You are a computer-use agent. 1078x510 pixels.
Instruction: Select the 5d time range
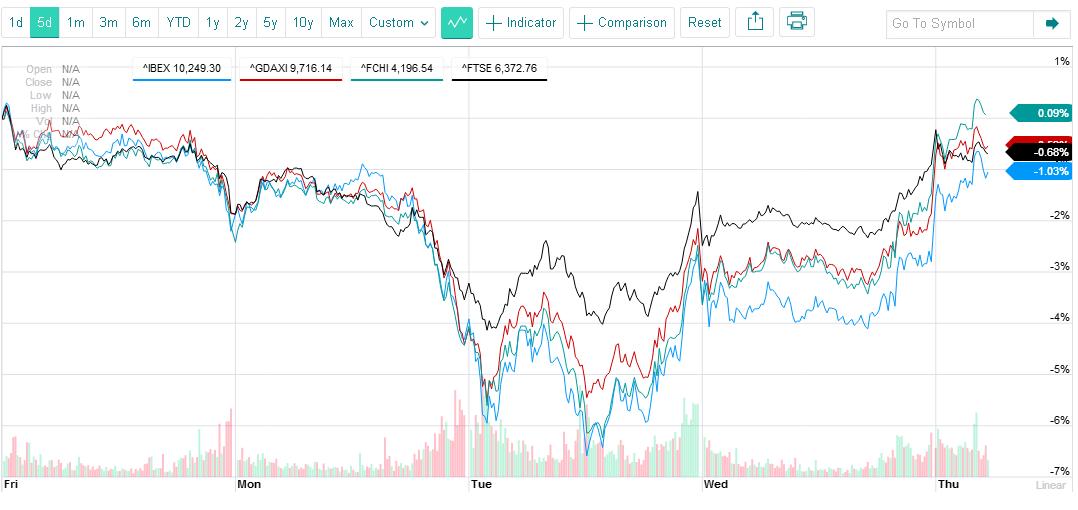pyautogui.click(x=45, y=22)
